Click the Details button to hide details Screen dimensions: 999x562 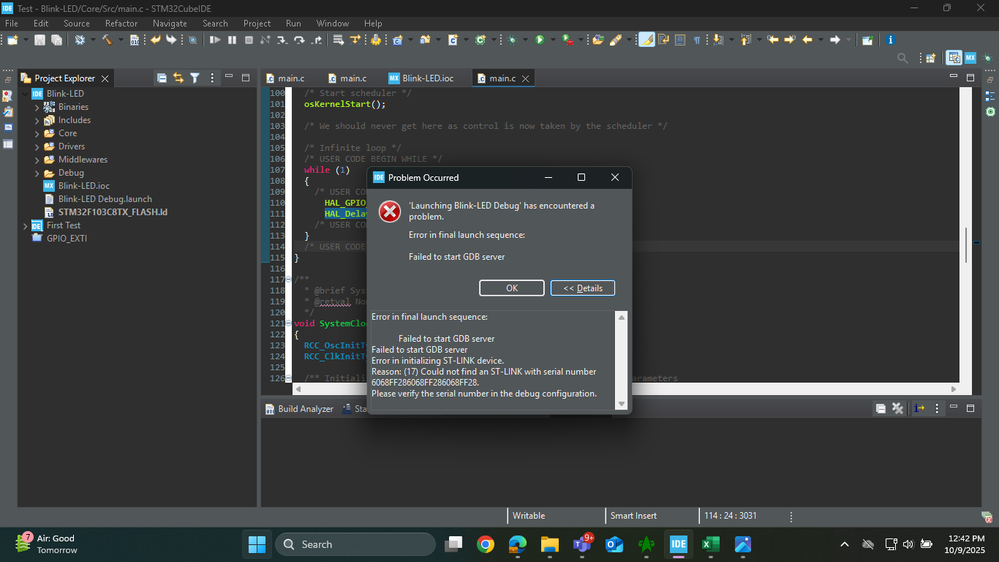(x=582, y=288)
